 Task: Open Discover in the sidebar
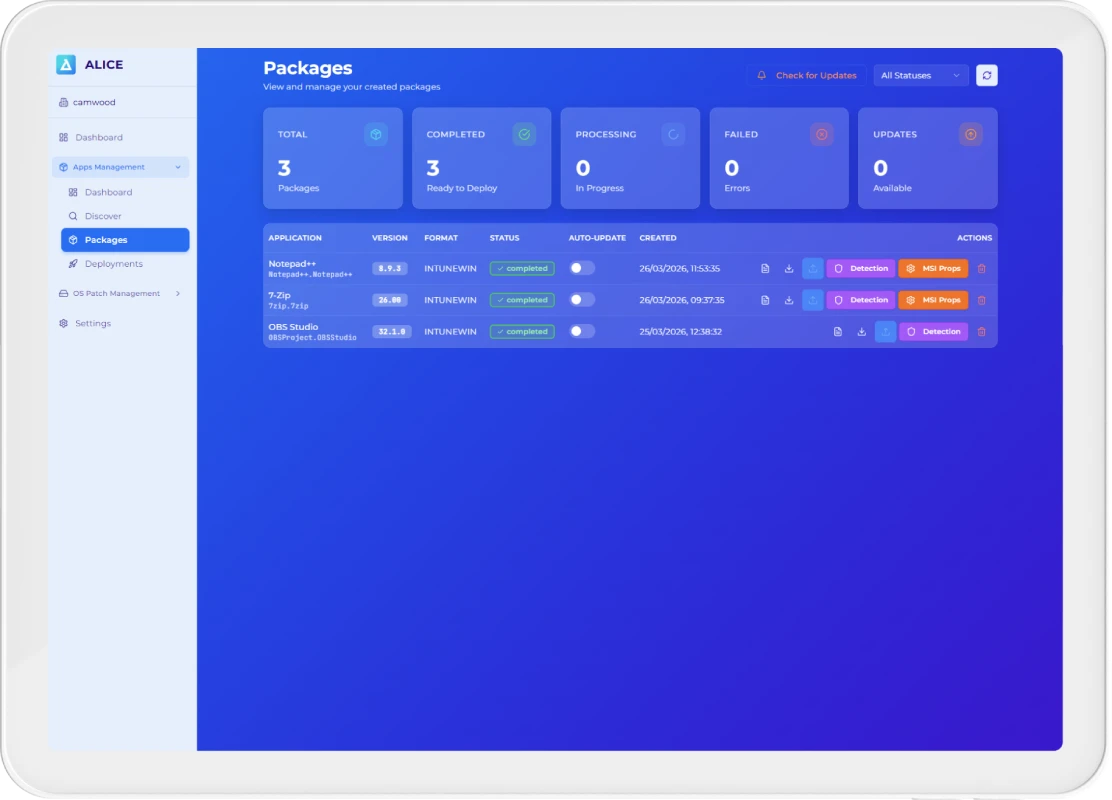pos(103,216)
